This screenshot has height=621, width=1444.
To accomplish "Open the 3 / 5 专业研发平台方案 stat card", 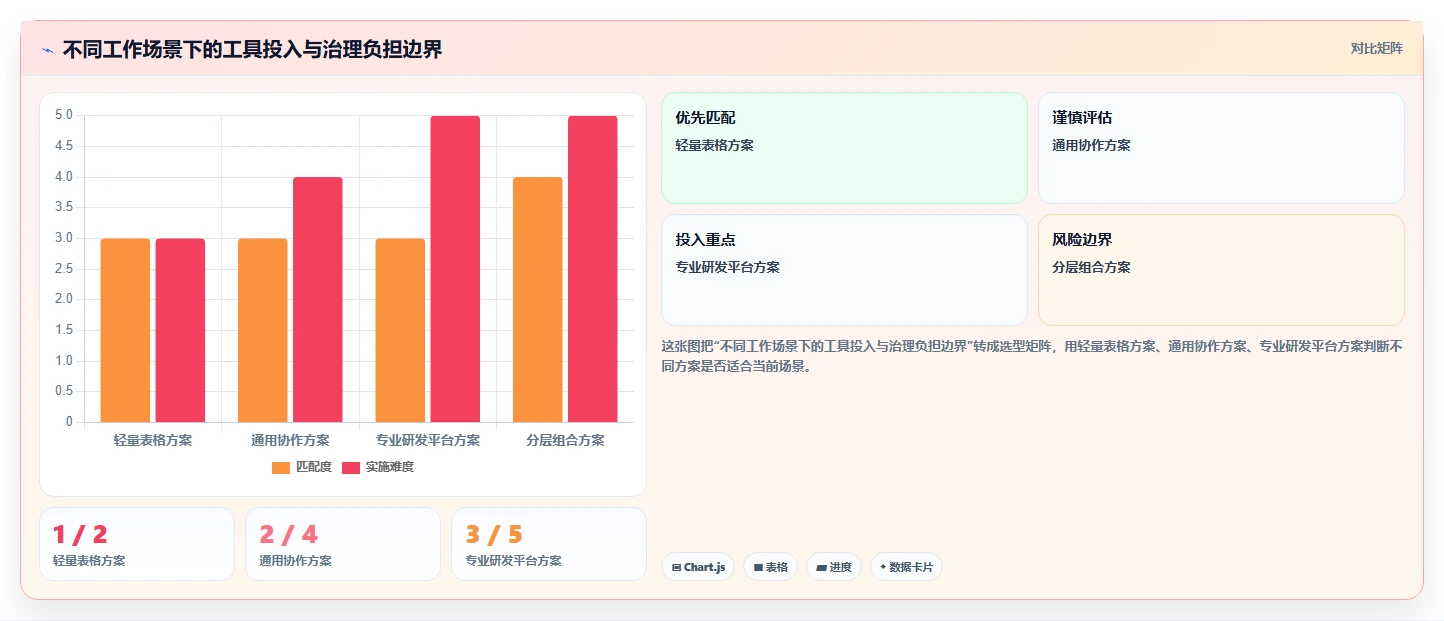I will point(549,544).
